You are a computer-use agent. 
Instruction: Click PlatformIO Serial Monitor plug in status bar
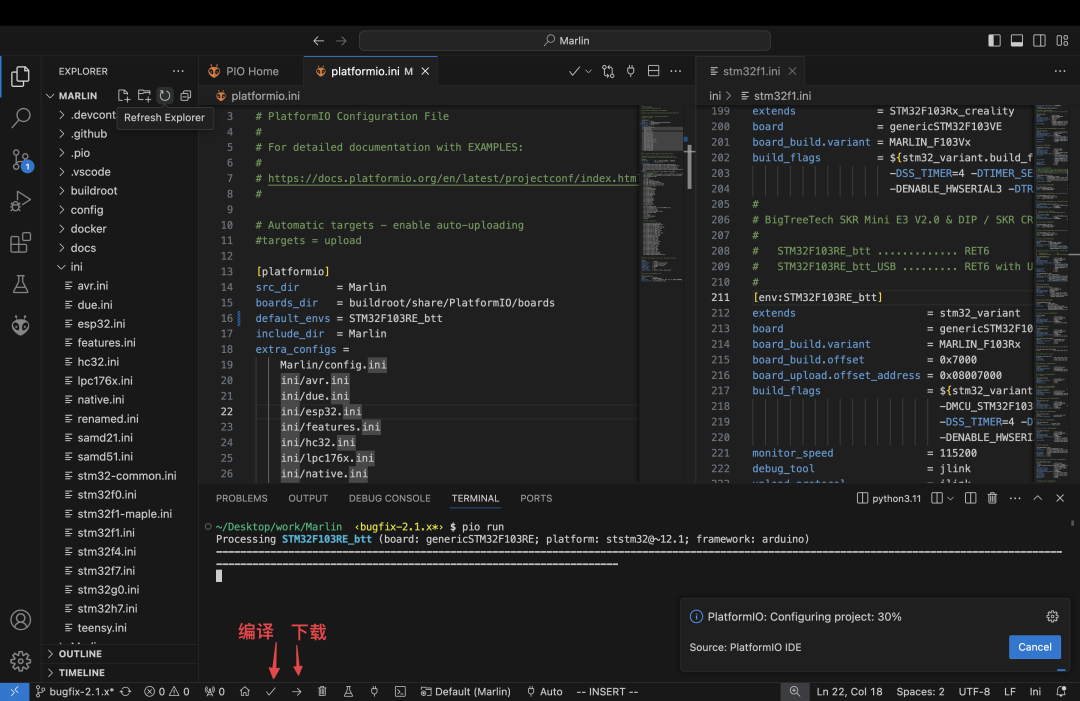point(374,691)
